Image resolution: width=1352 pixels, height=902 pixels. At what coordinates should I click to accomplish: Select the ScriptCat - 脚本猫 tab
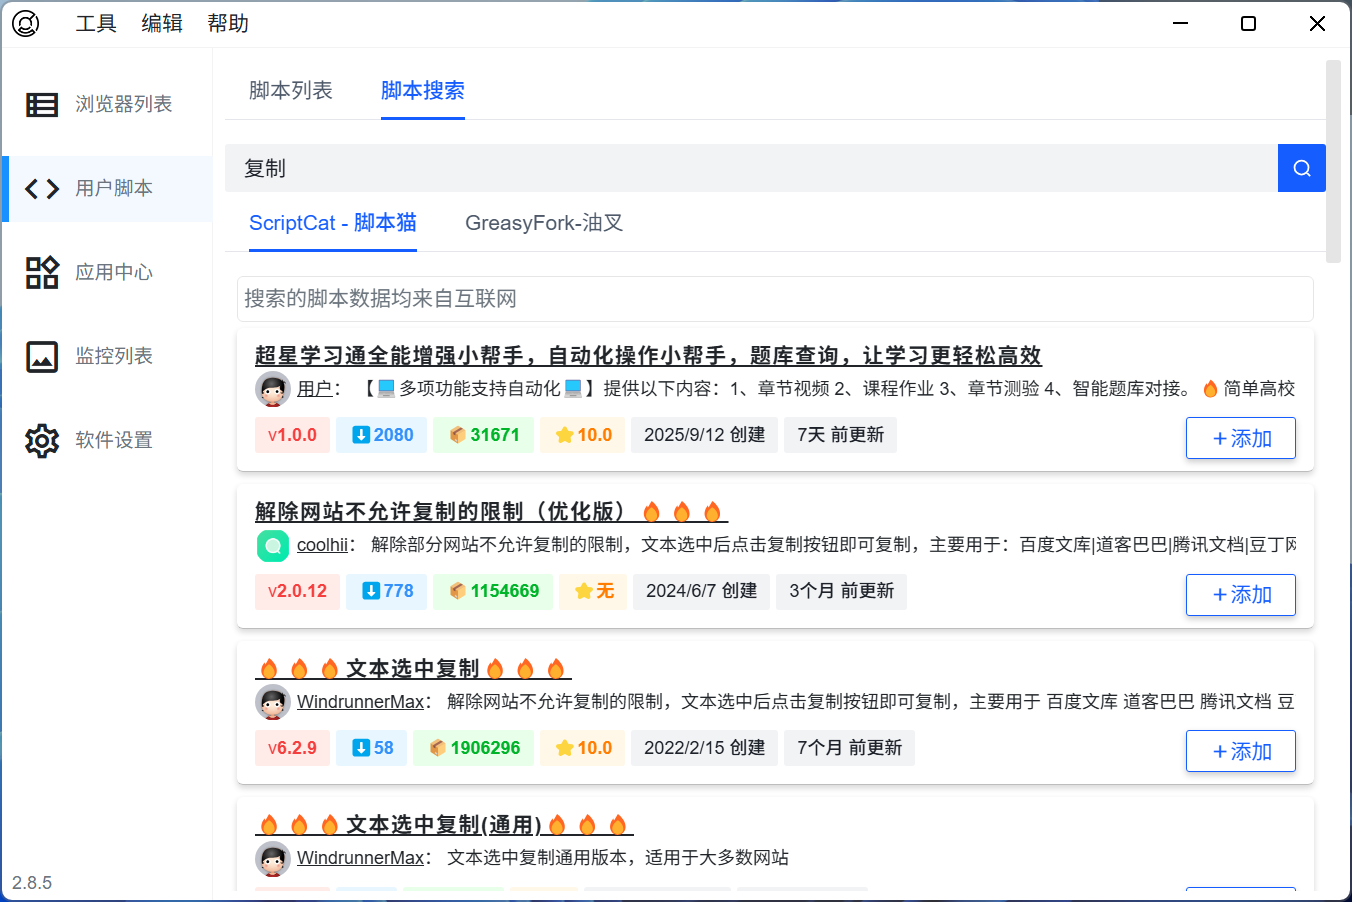332,223
